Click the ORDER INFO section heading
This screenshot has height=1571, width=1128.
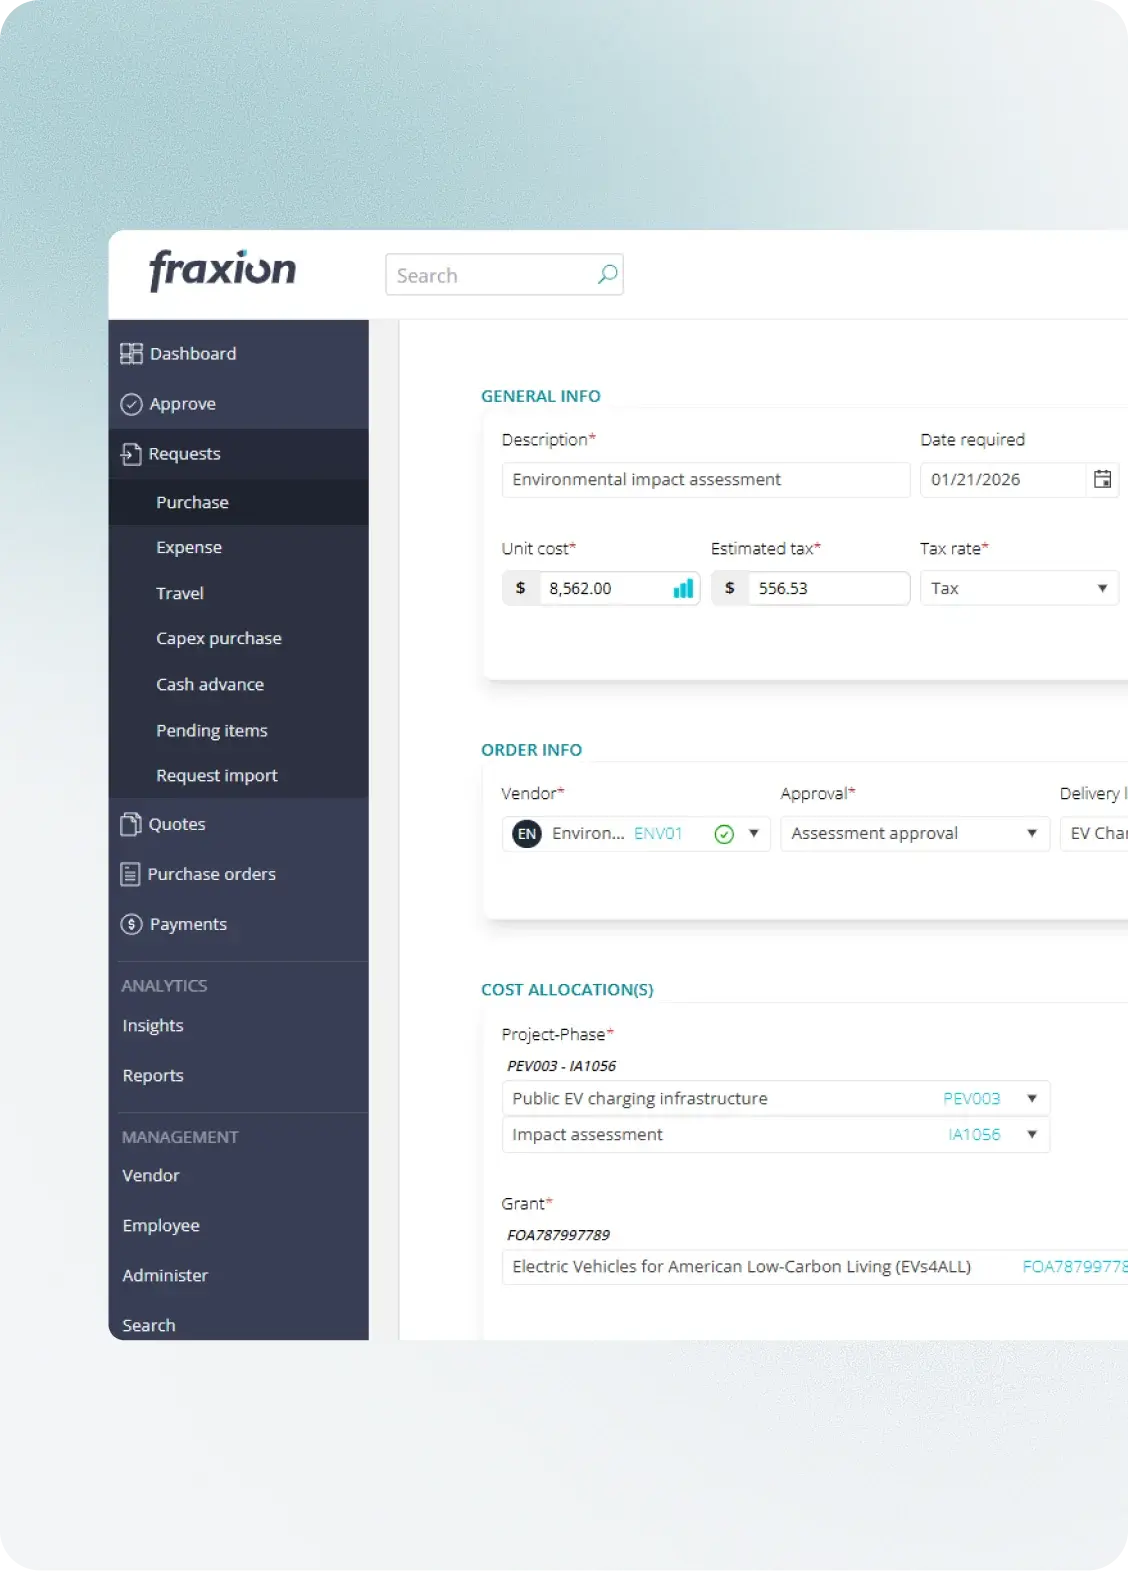click(531, 750)
